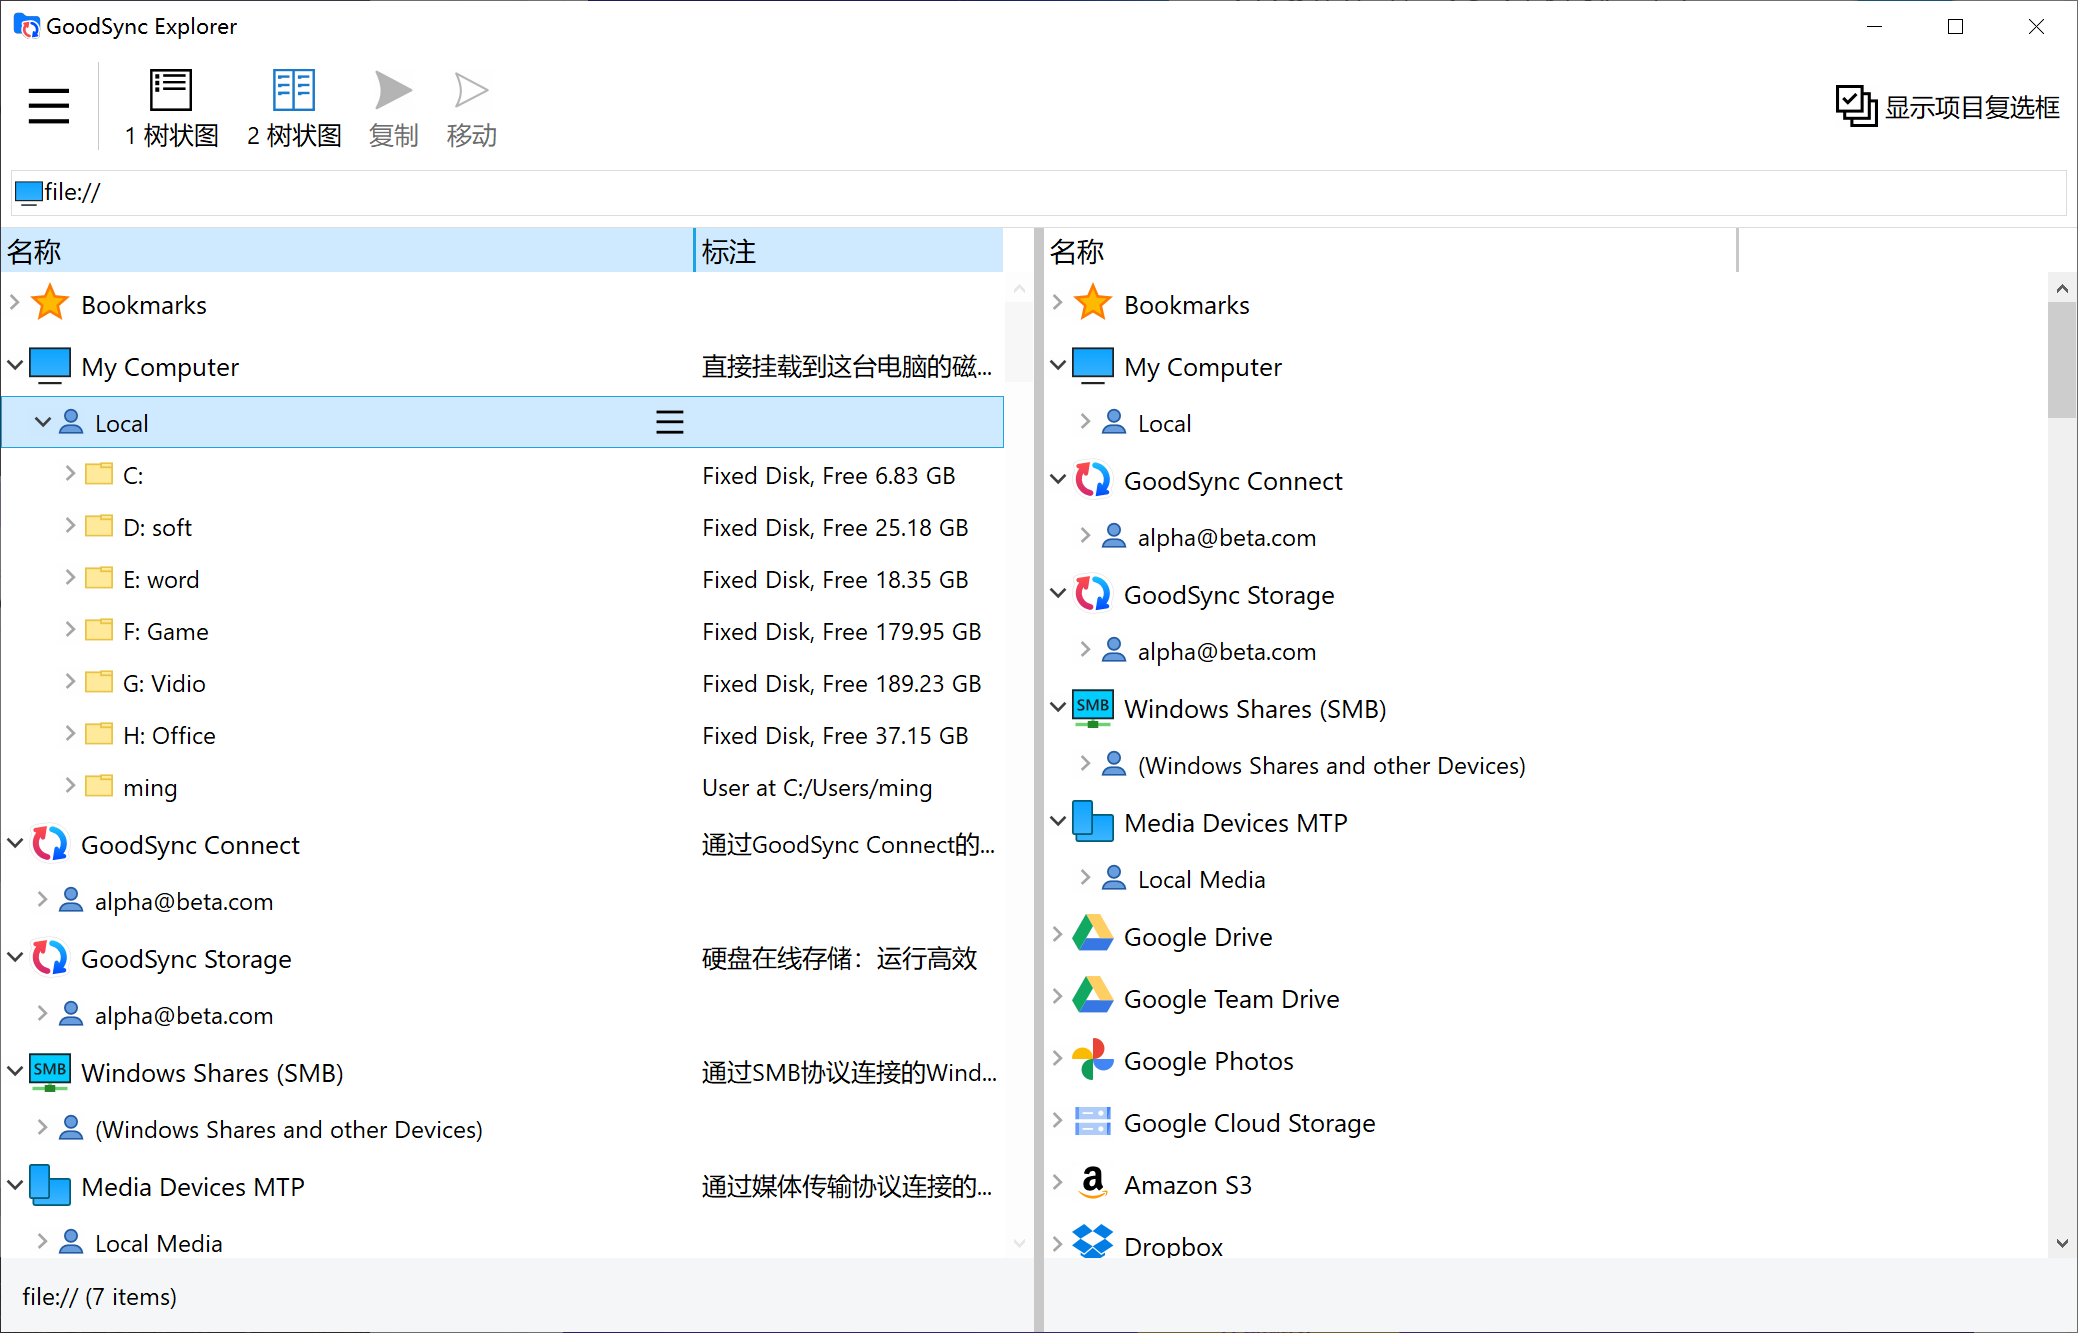
Task: Expand Amazon S3 node
Action: pyautogui.click(x=1058, y=1182)
